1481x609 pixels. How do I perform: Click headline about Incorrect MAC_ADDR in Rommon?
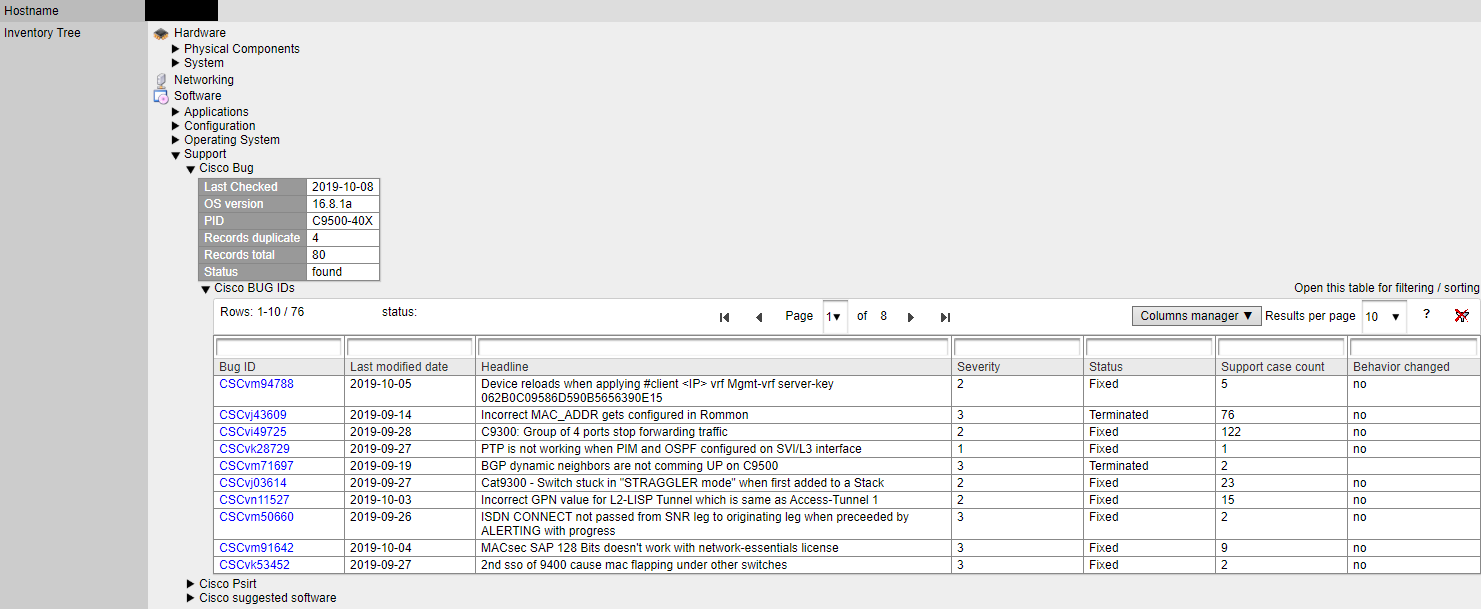pyautogui.click(x=614, y=415)
